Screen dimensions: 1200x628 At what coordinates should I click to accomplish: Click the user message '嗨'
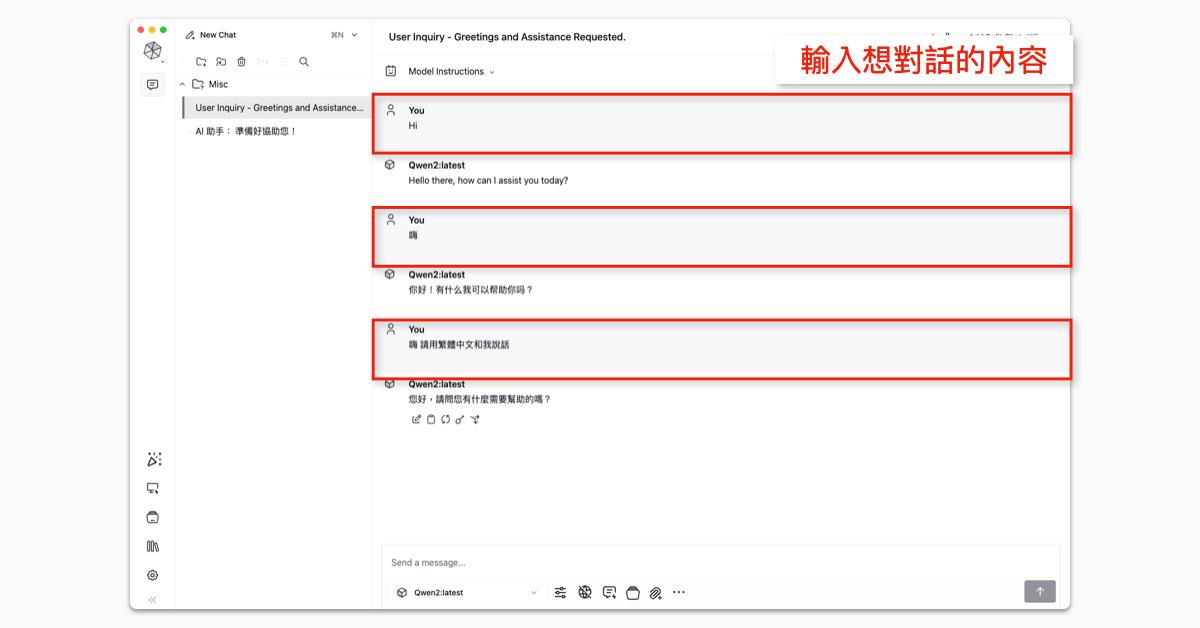tap(413, 236)
